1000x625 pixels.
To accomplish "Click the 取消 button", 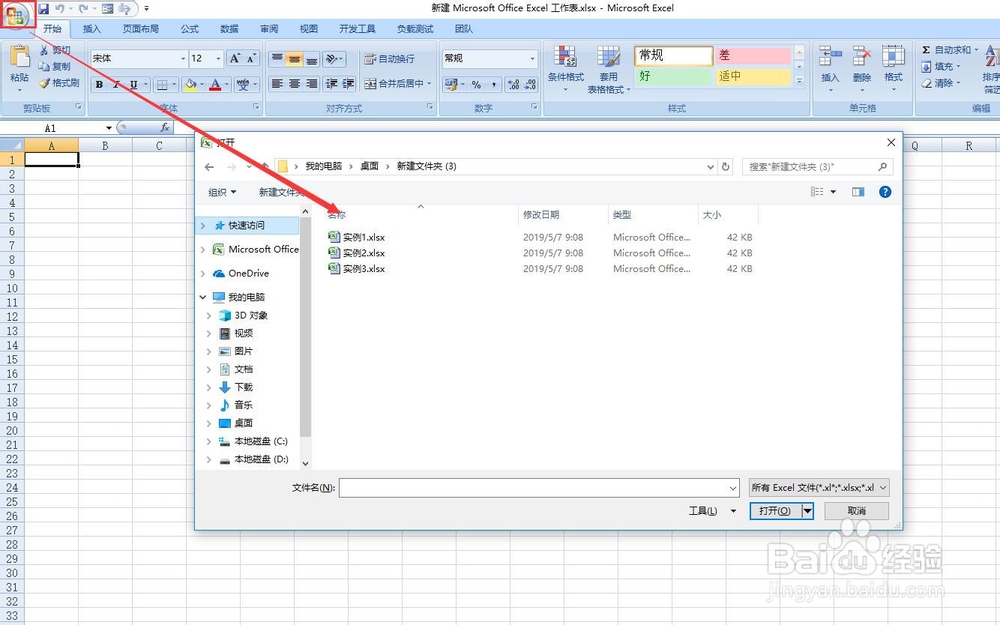I will pyautogui.click(x=857, y=511).
